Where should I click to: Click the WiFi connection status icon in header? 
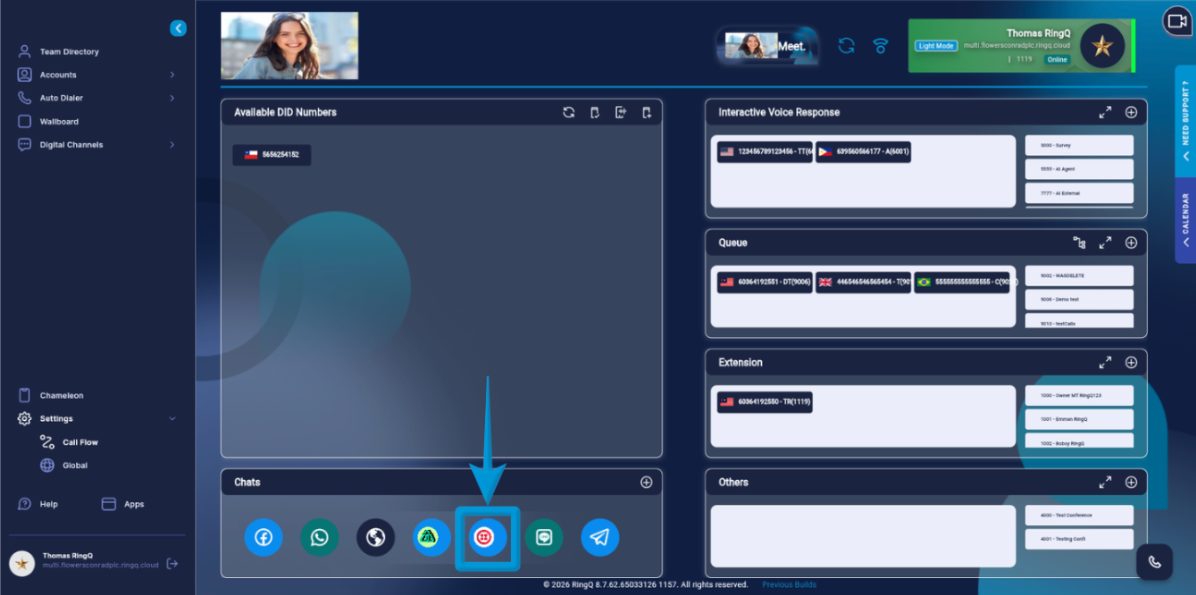tap(879, 45)
